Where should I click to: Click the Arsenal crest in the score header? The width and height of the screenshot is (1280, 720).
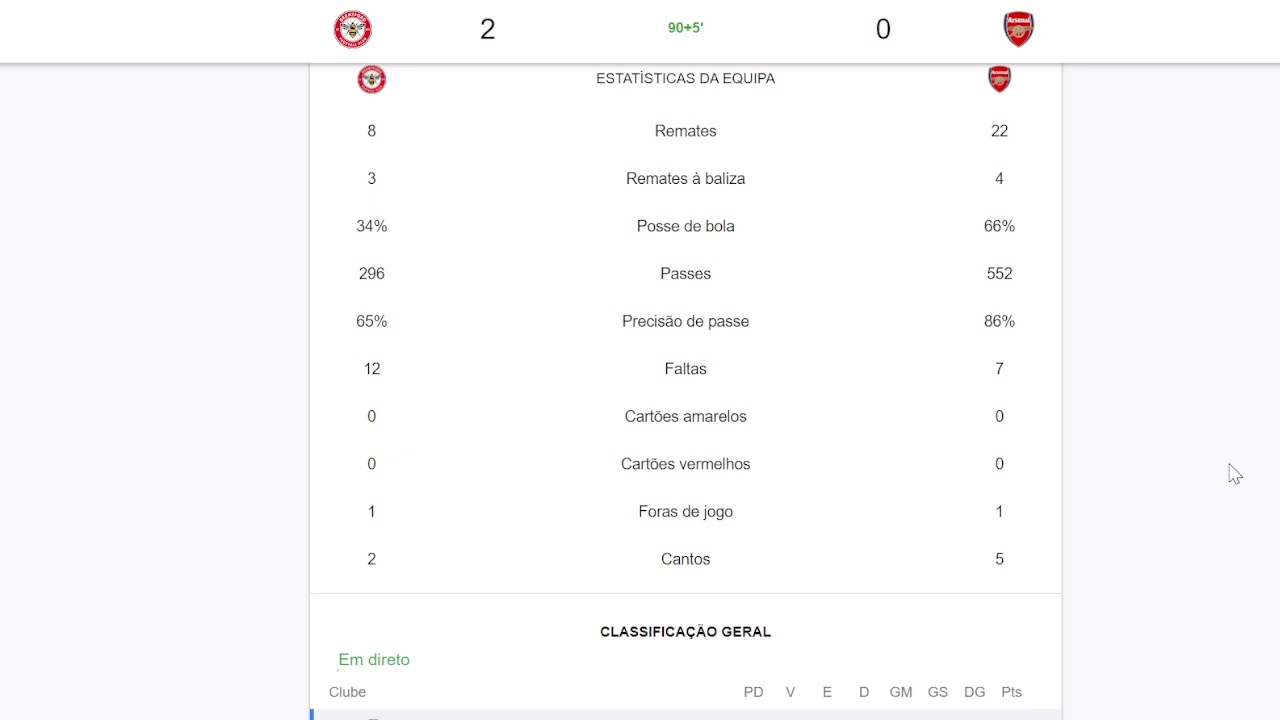(1018, 29)
